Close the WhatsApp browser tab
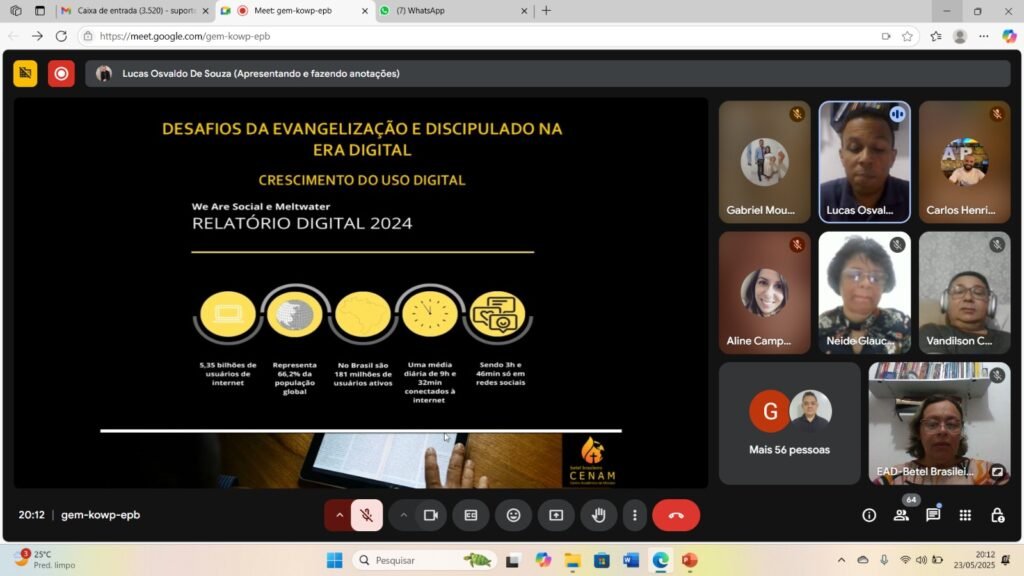This screenshot has width=1024, height=576. coord(524,10)
